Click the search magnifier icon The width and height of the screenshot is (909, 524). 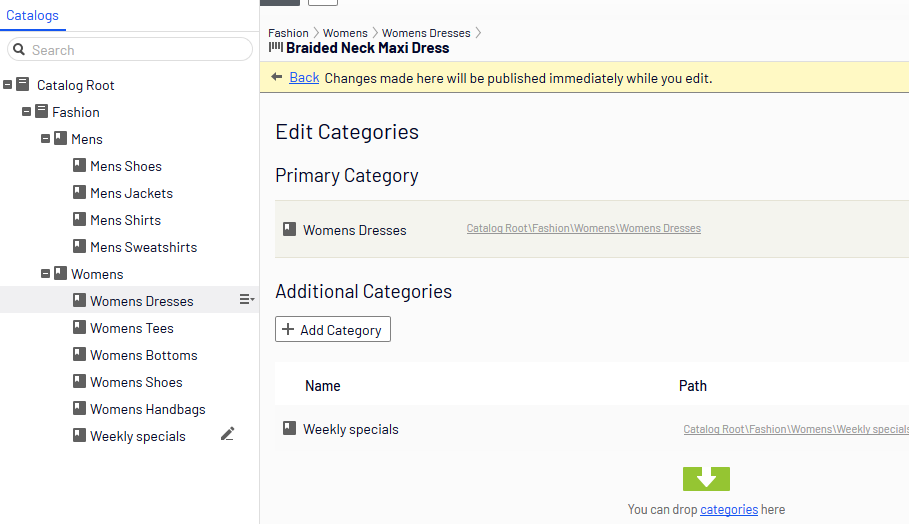tap(19, 50)
